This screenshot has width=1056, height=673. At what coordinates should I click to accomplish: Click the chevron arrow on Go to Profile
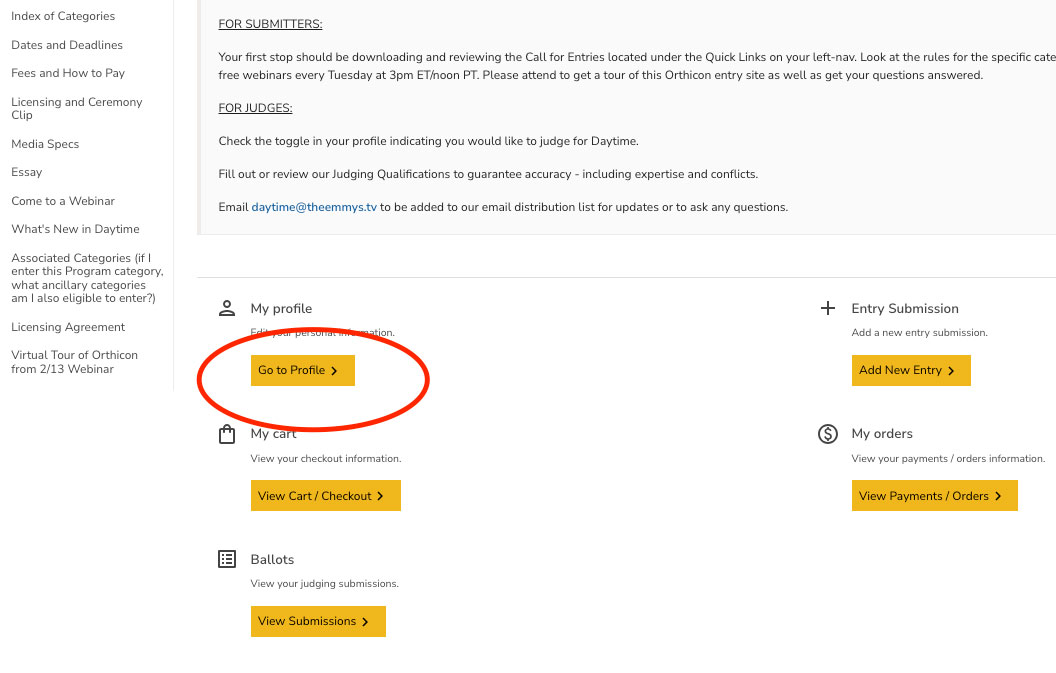(334, 371)
